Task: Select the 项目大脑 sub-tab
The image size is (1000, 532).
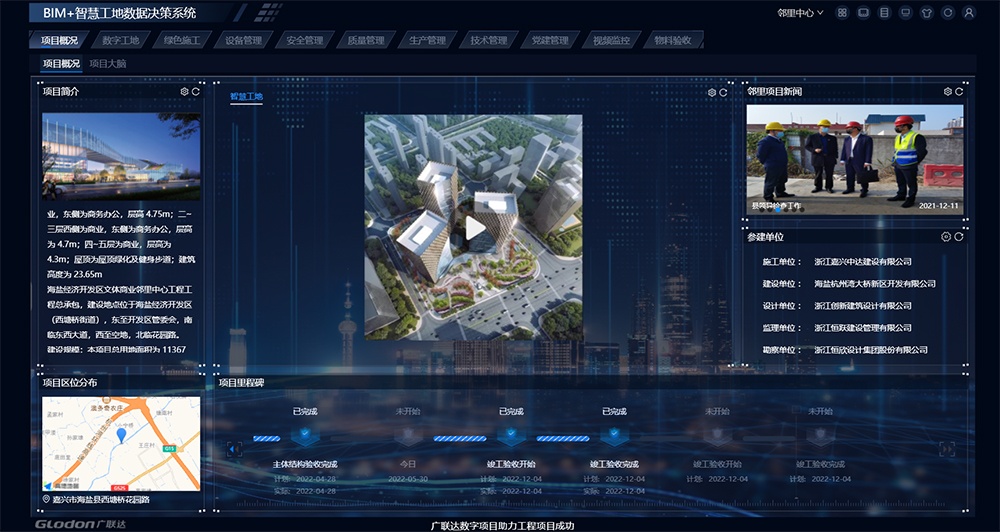Action: pyautogui.click(x=107, y=64)
